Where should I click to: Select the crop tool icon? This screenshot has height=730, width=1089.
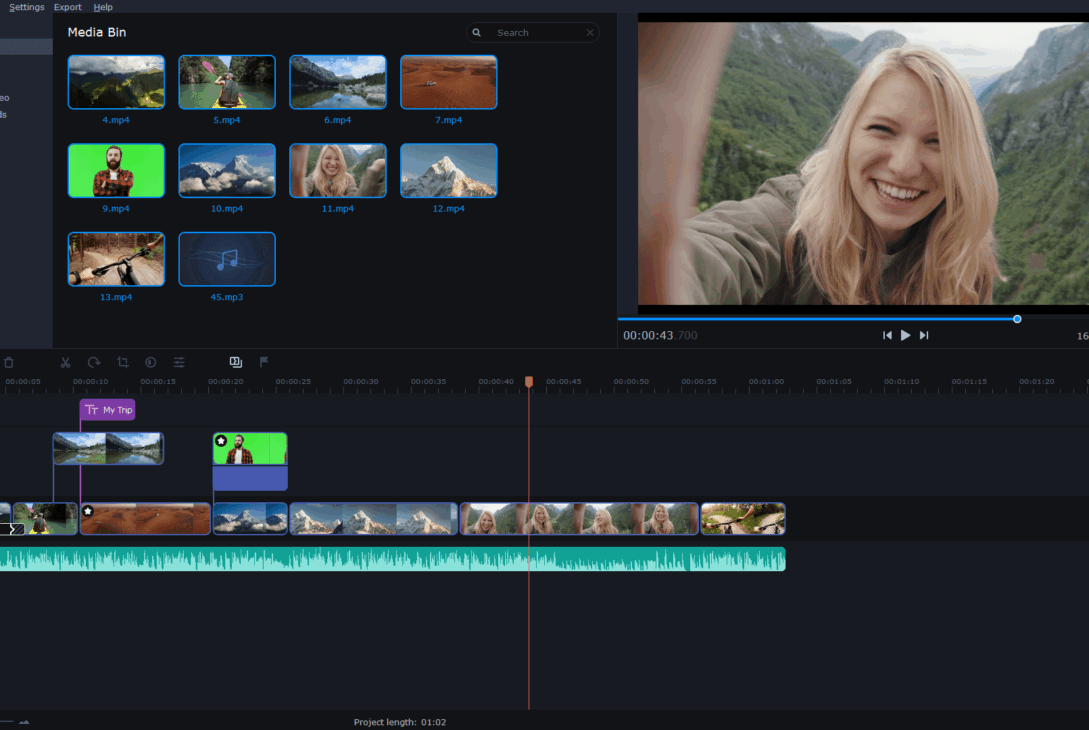(123, 363)
